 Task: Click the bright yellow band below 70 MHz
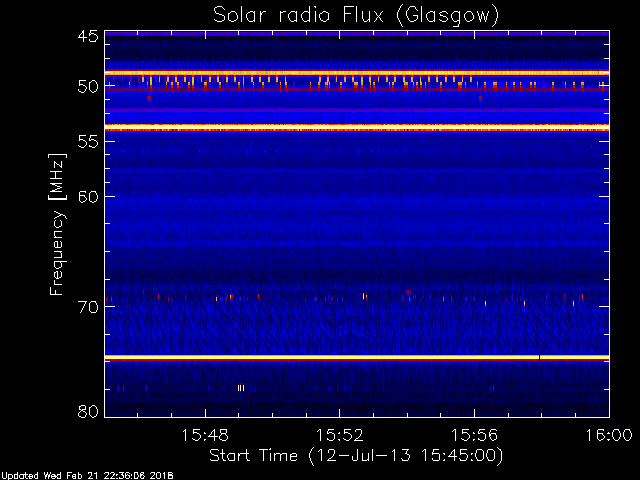pyautogui.click(x=357, y=358)
